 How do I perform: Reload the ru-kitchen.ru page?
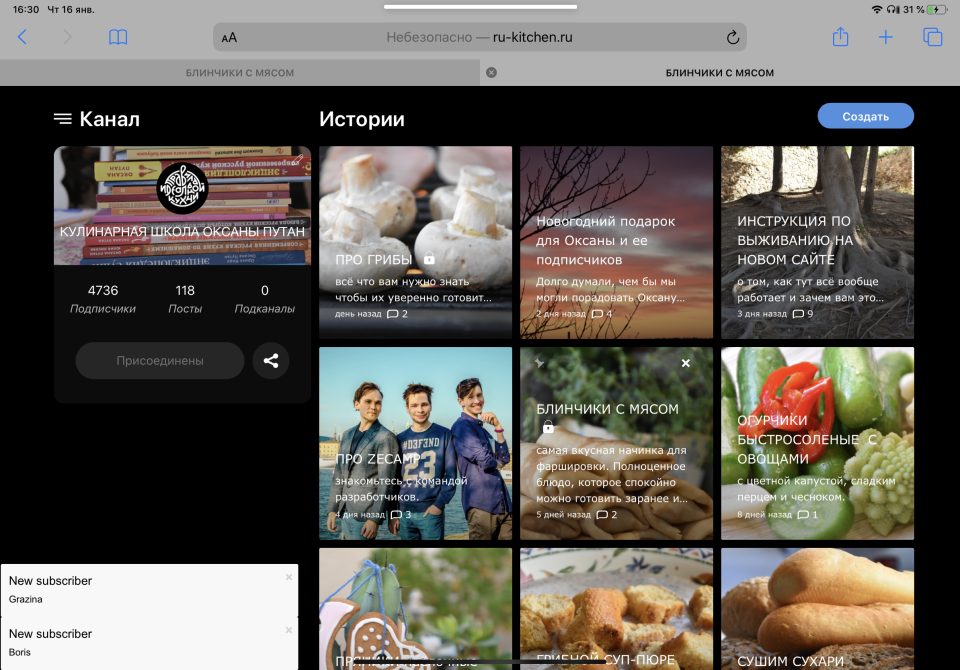(732, 38)
